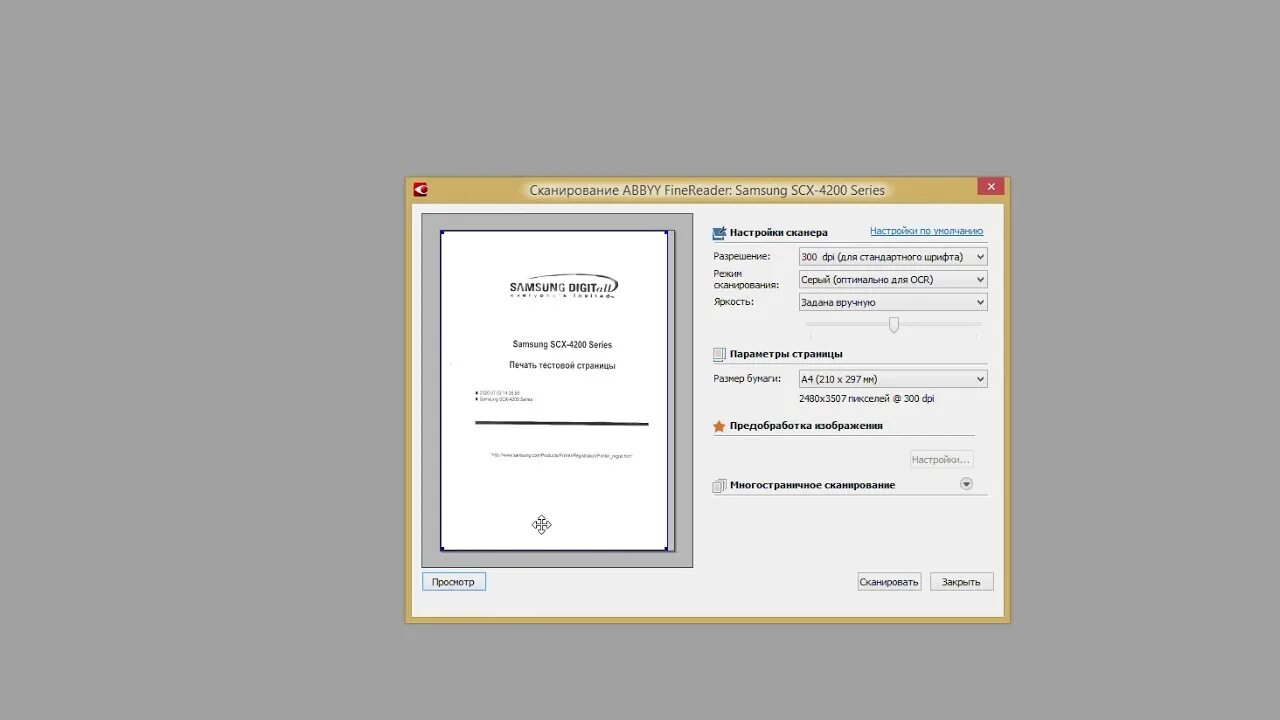Click the Просмотр preview button

coord(454,582)
